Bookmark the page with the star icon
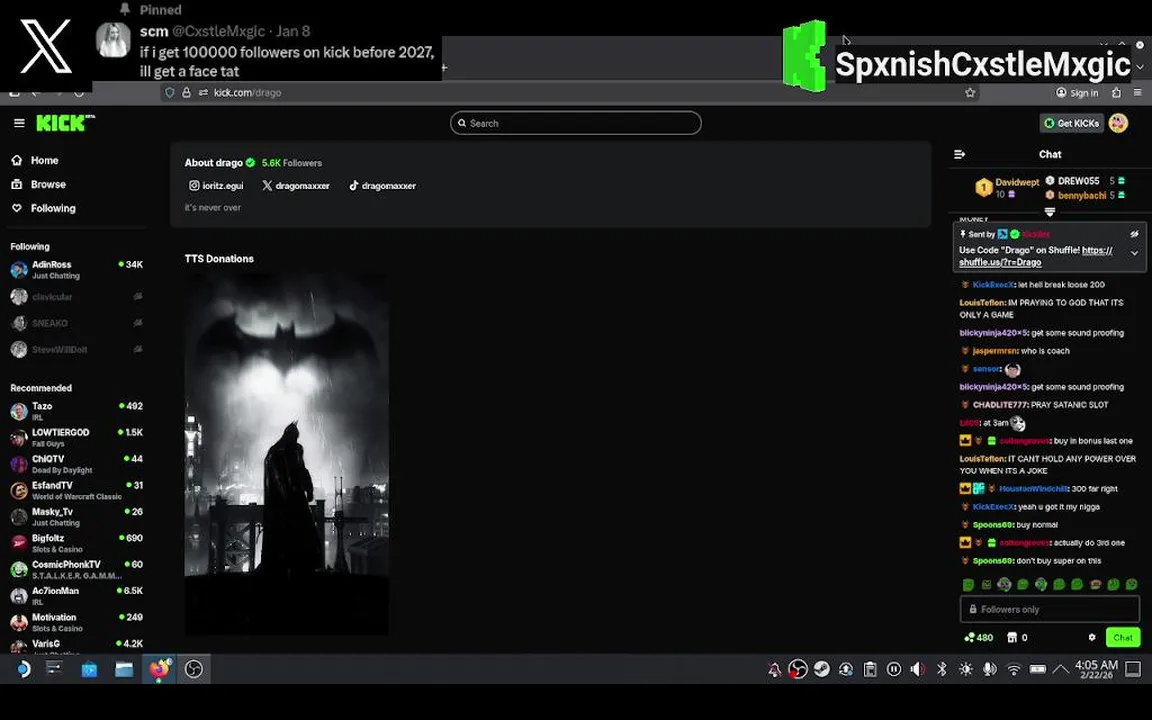 [970, 93]
